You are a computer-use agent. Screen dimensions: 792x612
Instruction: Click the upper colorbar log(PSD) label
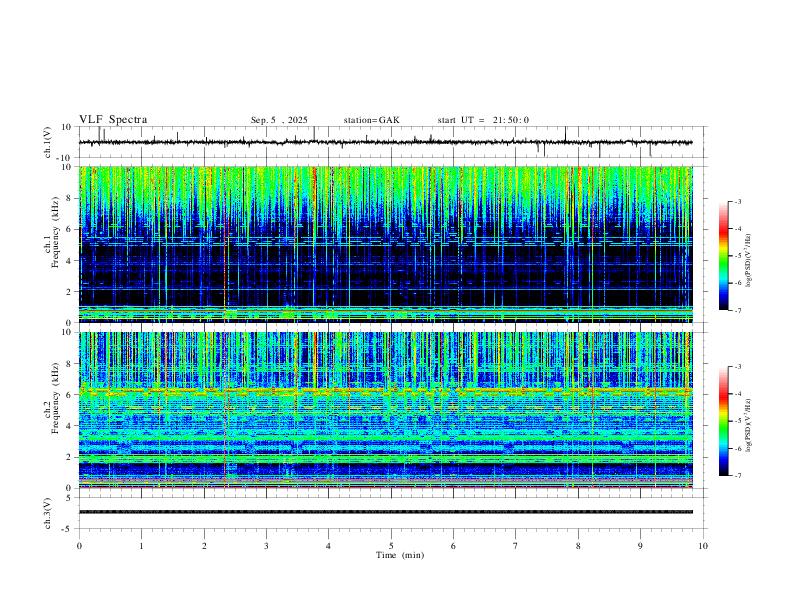tap(748, 260)
